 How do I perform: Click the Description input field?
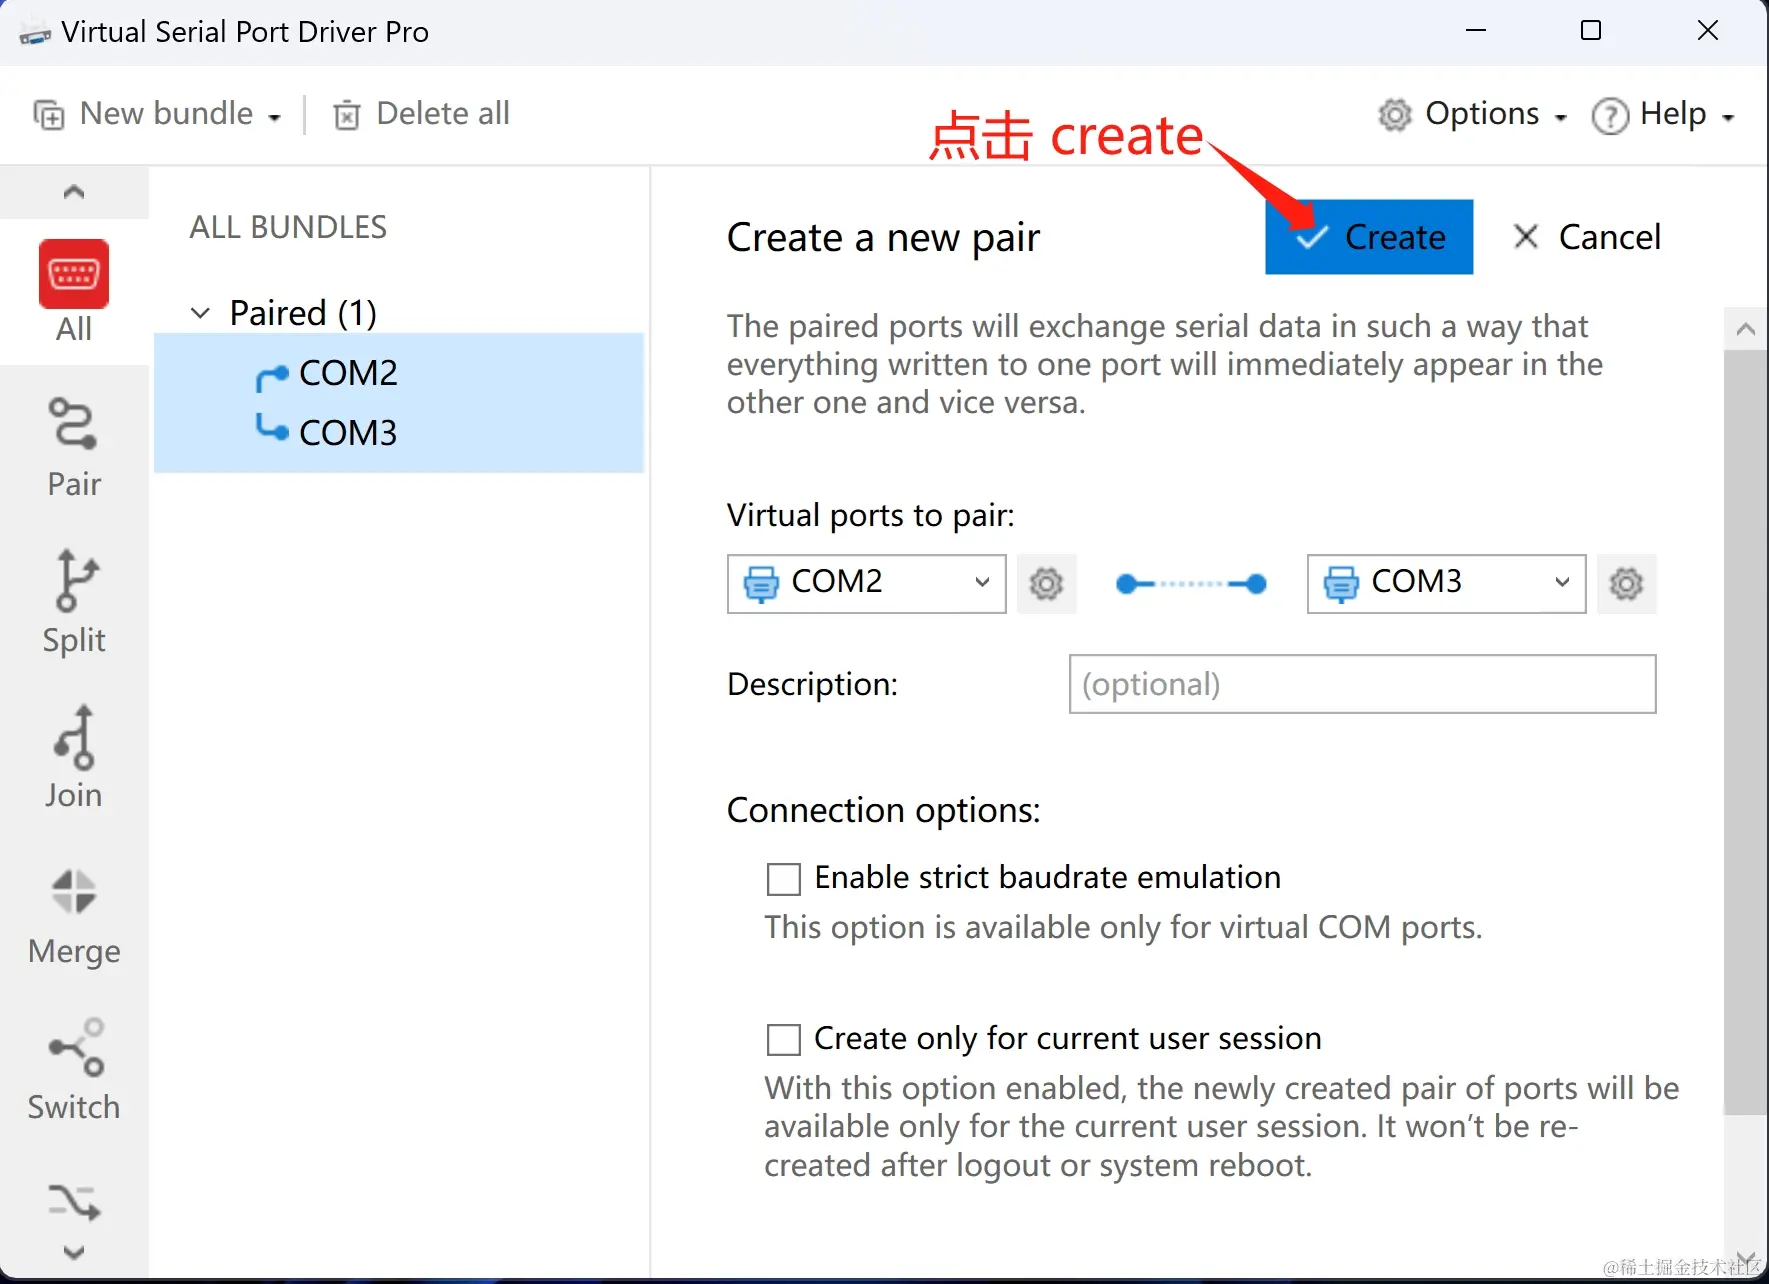tap(1361, 684)
